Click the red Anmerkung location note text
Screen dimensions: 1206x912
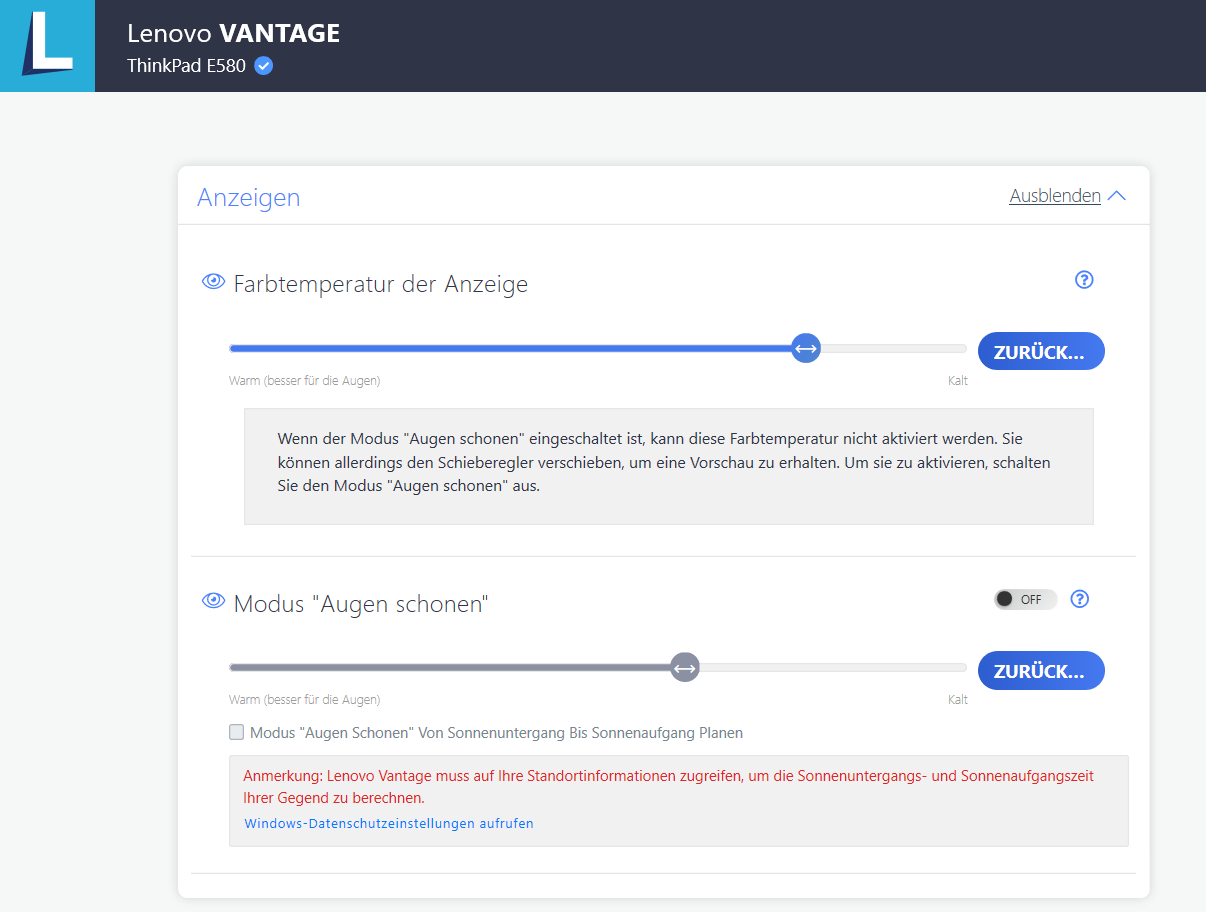[668, 787]
